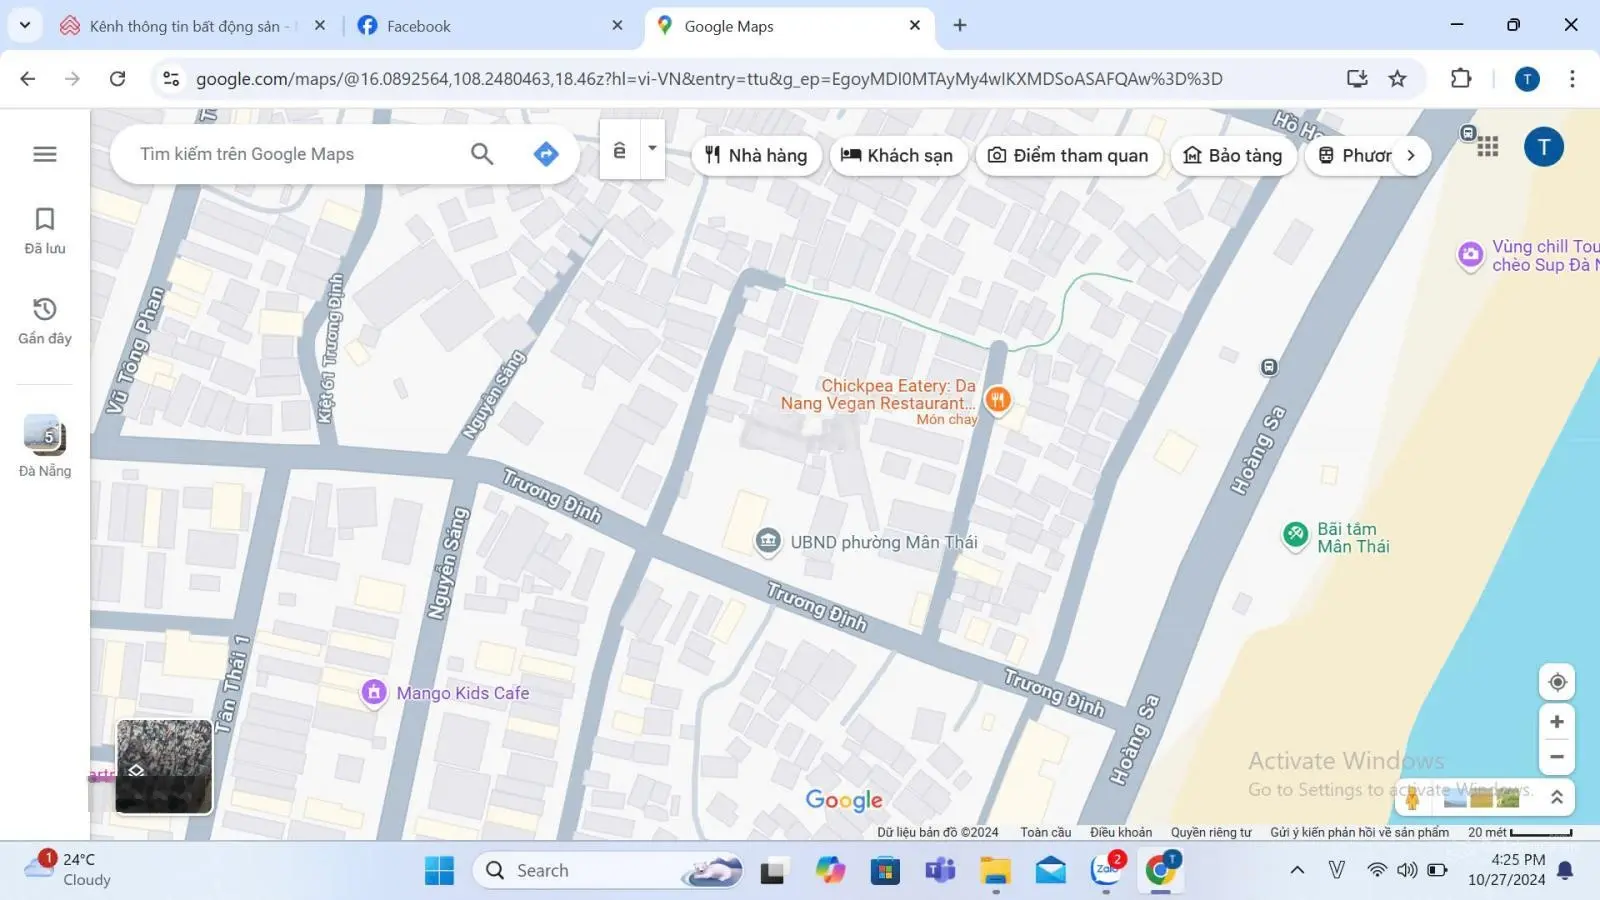
Task: Open the tab search dropdown arrow
Action: [25, 25]
